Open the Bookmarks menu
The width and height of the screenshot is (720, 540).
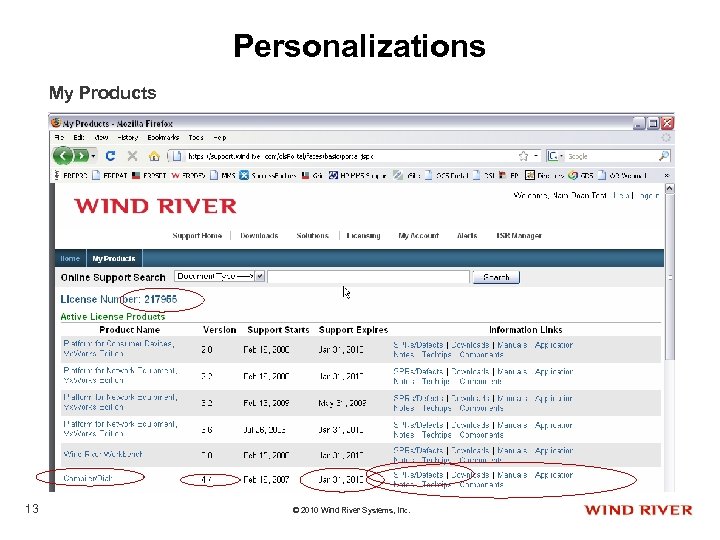pyautogui.click(x=163, y=137)
